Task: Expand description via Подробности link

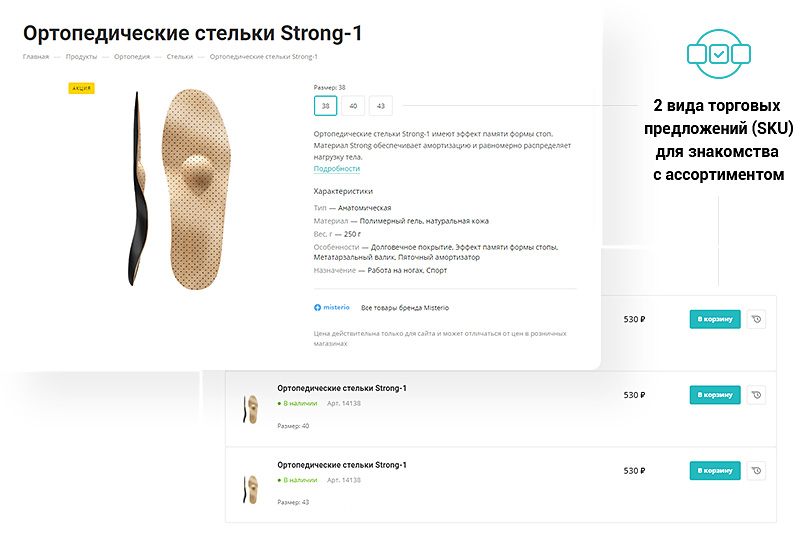Action: point(336,169)
